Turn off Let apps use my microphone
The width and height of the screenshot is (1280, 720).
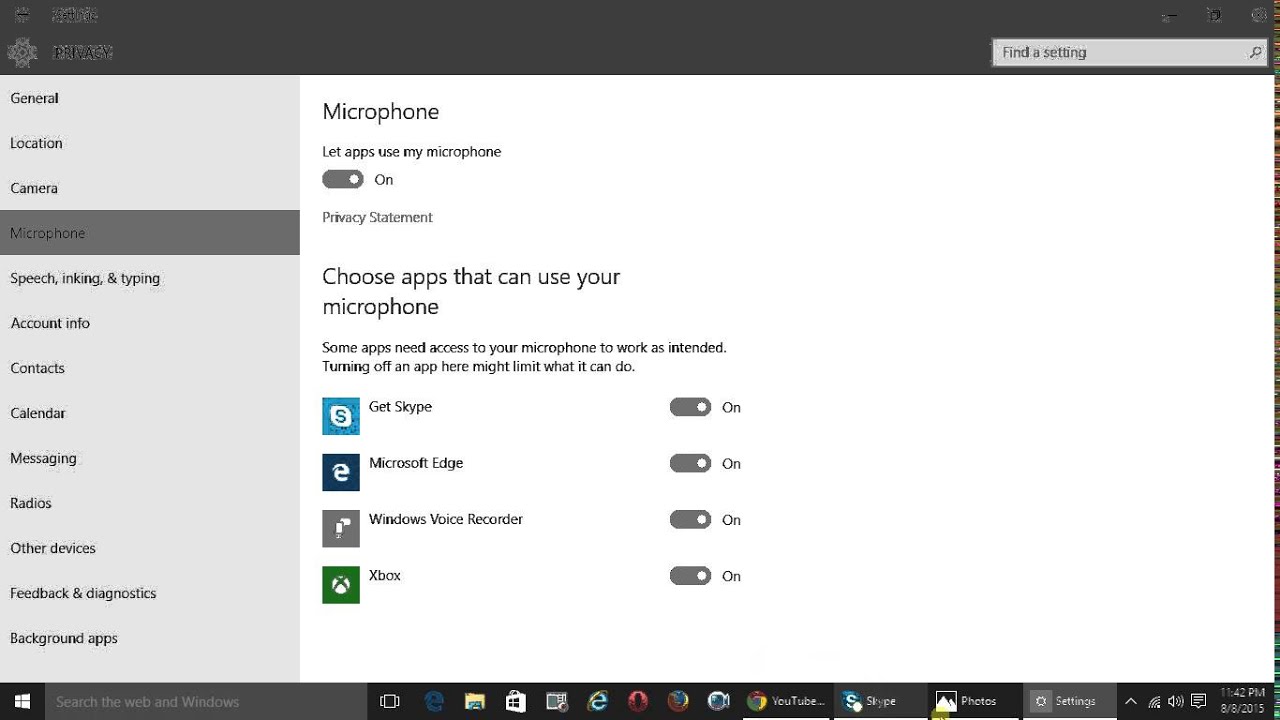point(343,179)
